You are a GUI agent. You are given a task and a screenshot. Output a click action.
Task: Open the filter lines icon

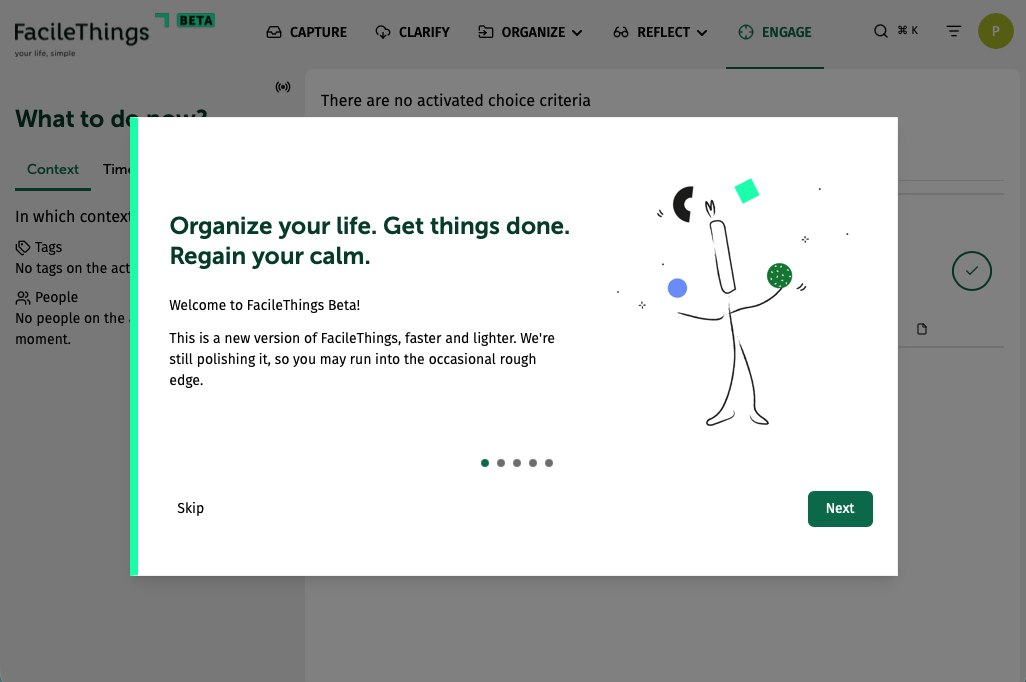coord(954,31)
